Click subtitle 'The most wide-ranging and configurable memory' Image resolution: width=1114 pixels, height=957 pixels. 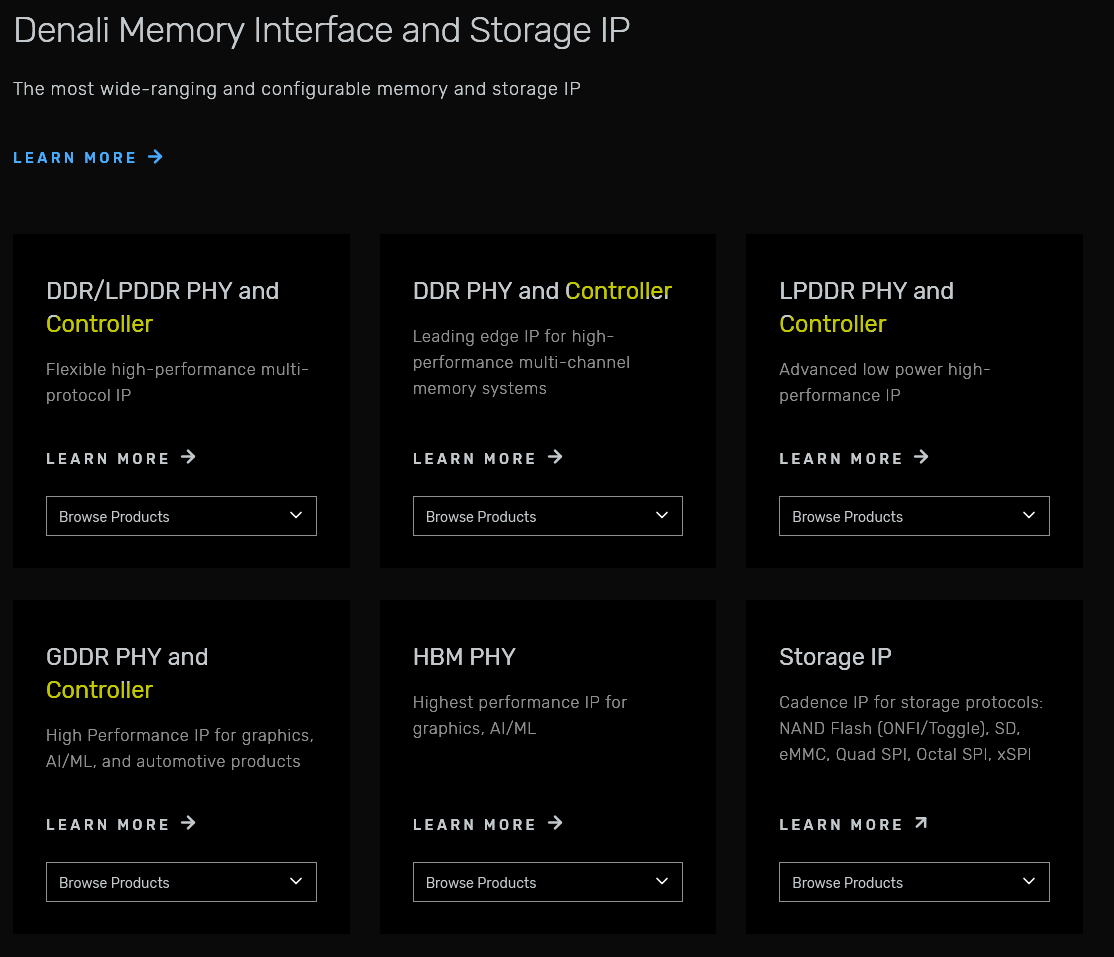click(230, 89)
